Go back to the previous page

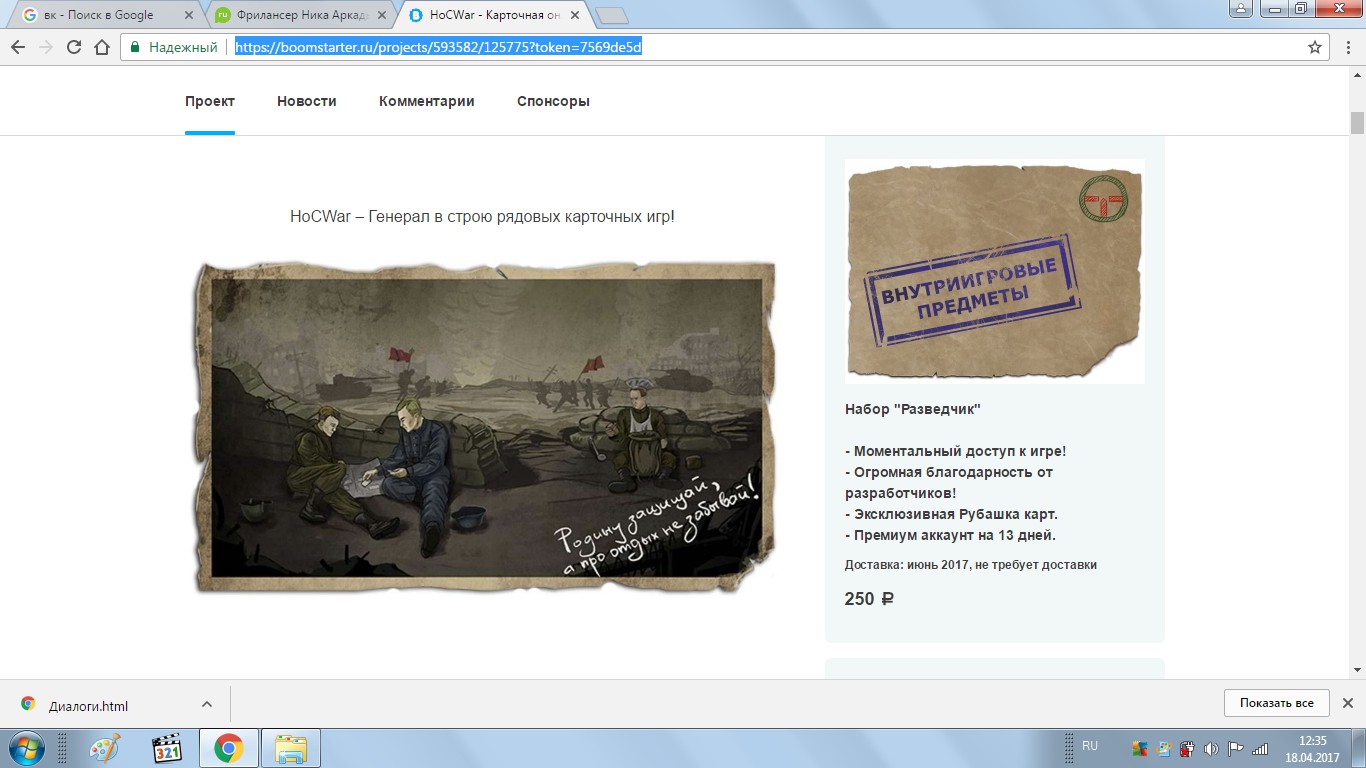18,47
